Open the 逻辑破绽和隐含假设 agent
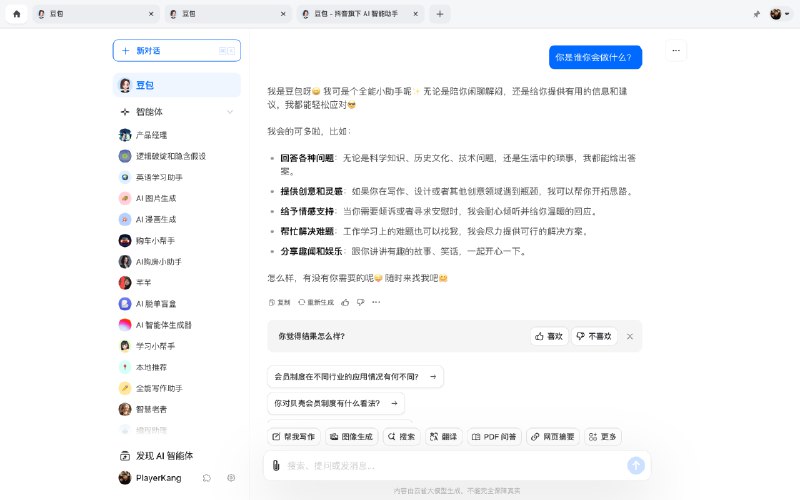The image size is (800, 500). (x=177, y=156)
